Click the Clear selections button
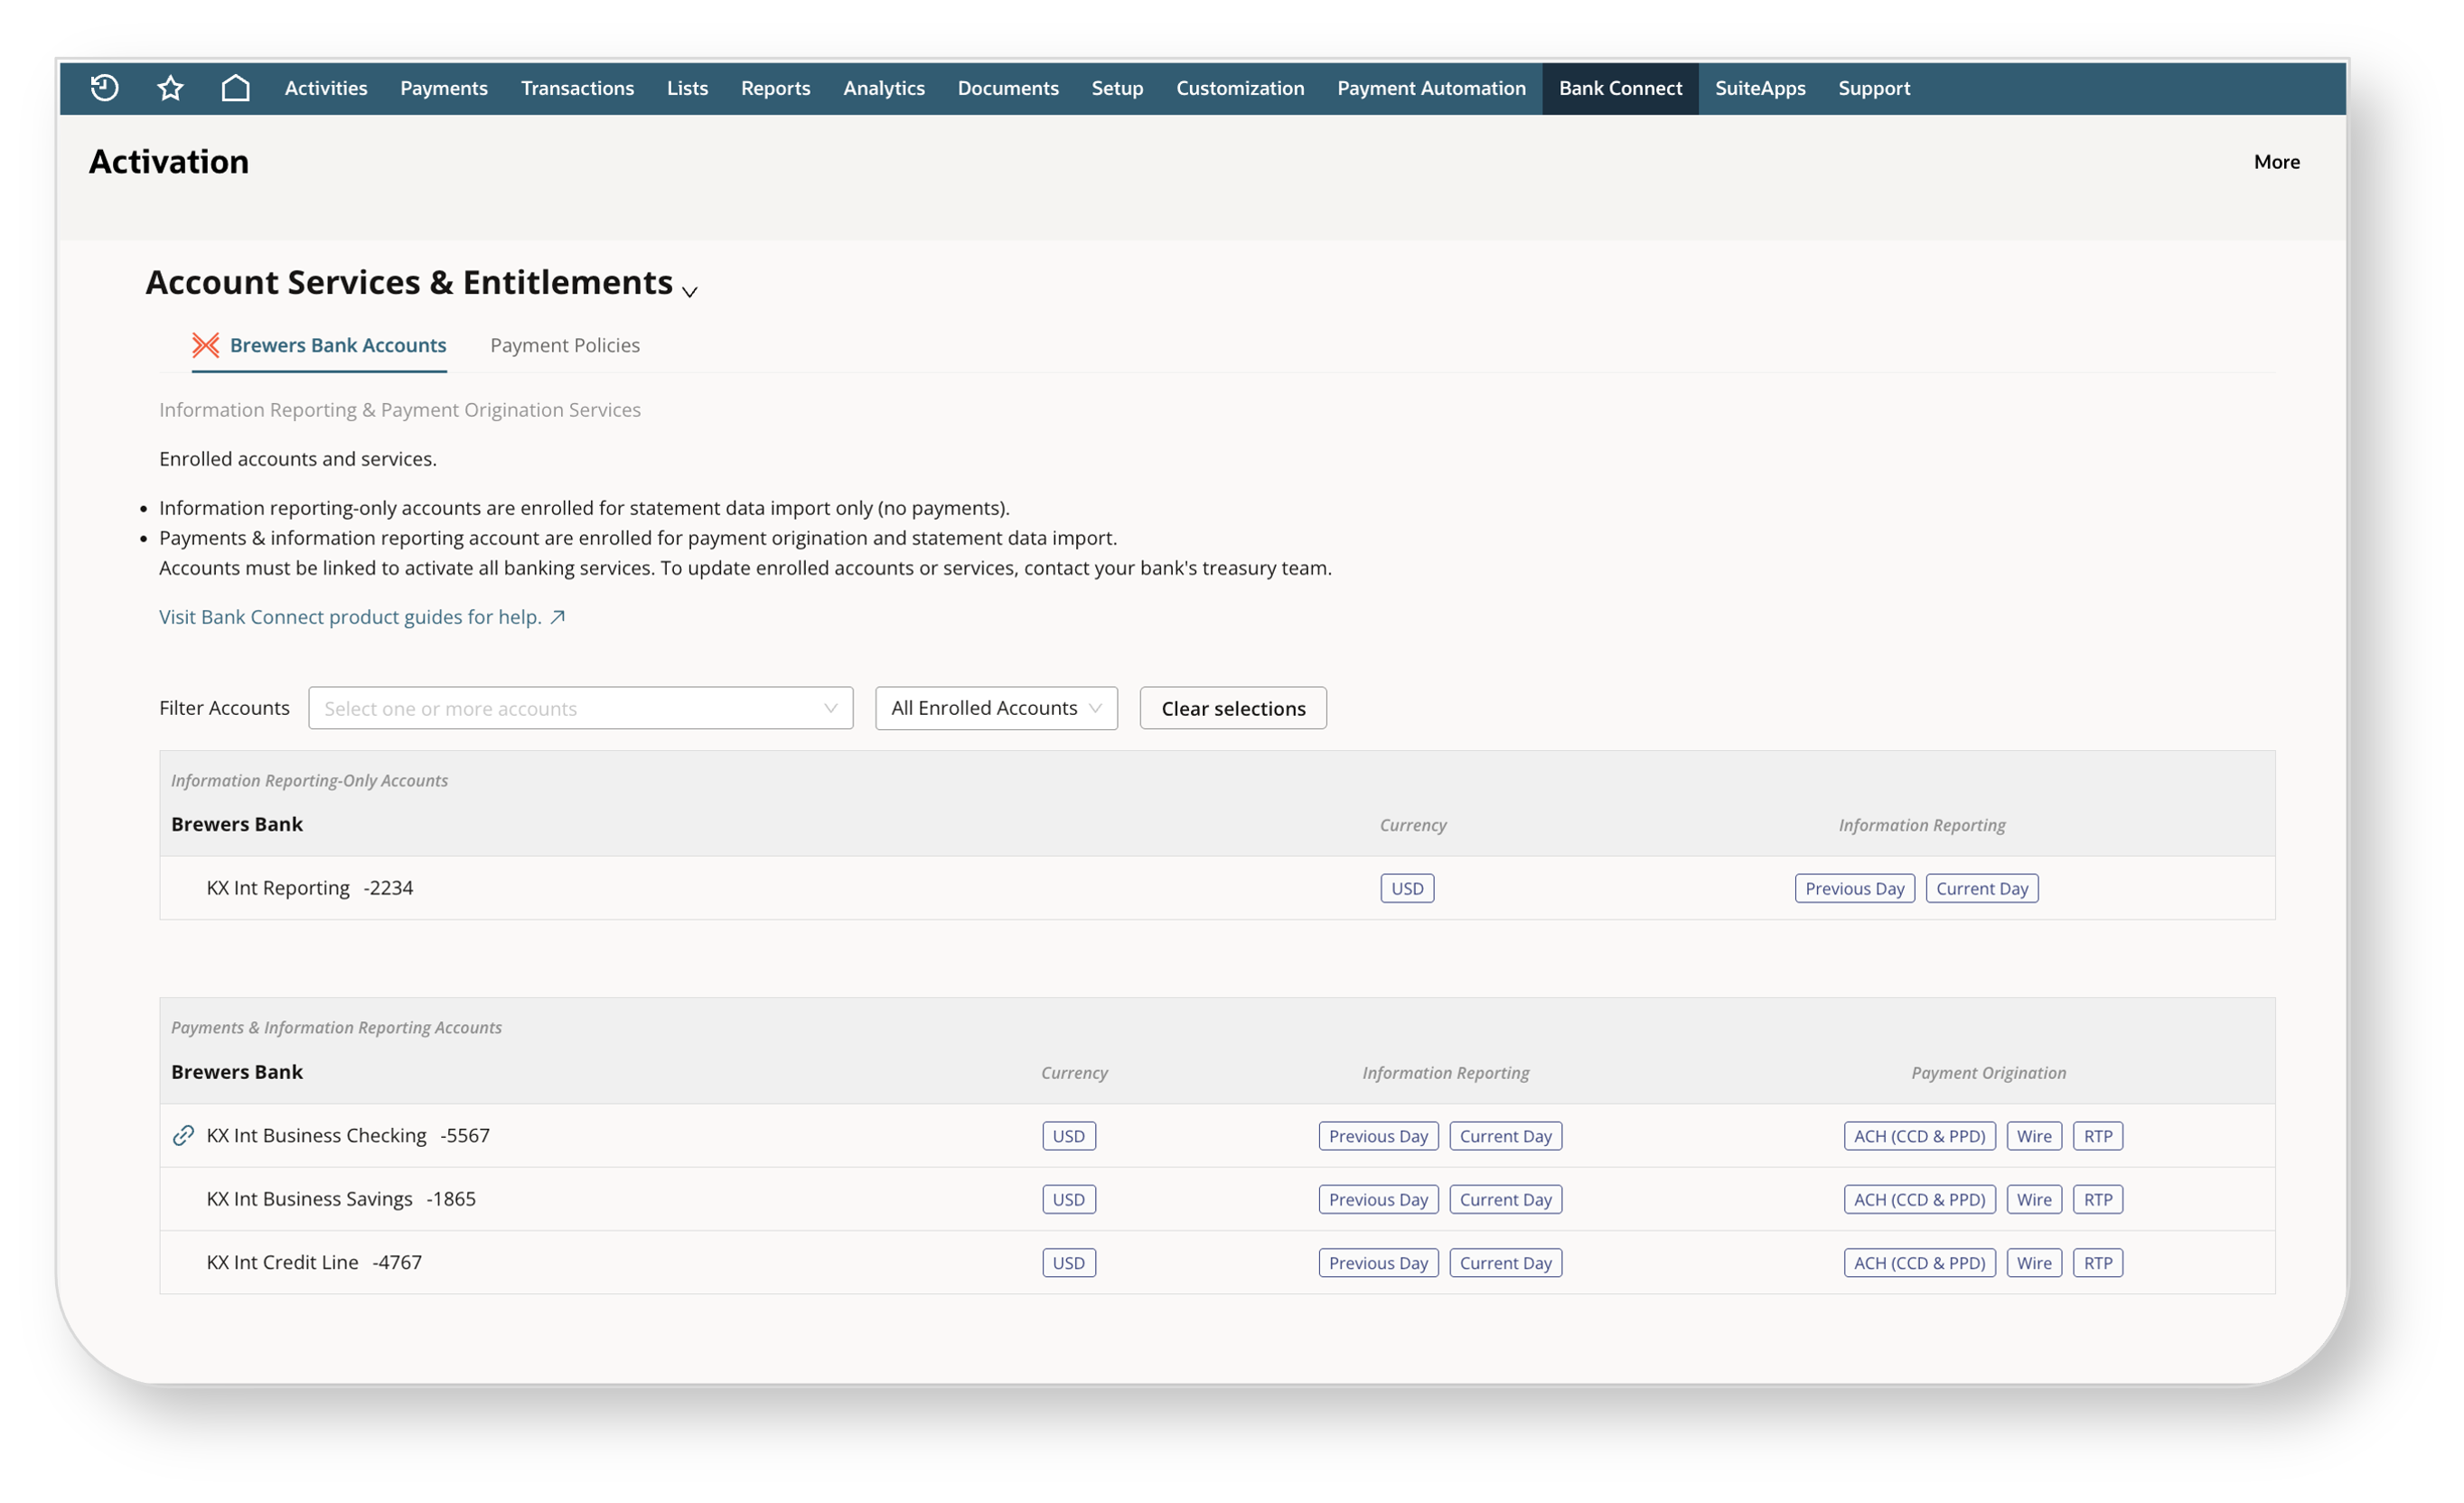Viewport: 2464px width, 1503px height. (1234, 708)
